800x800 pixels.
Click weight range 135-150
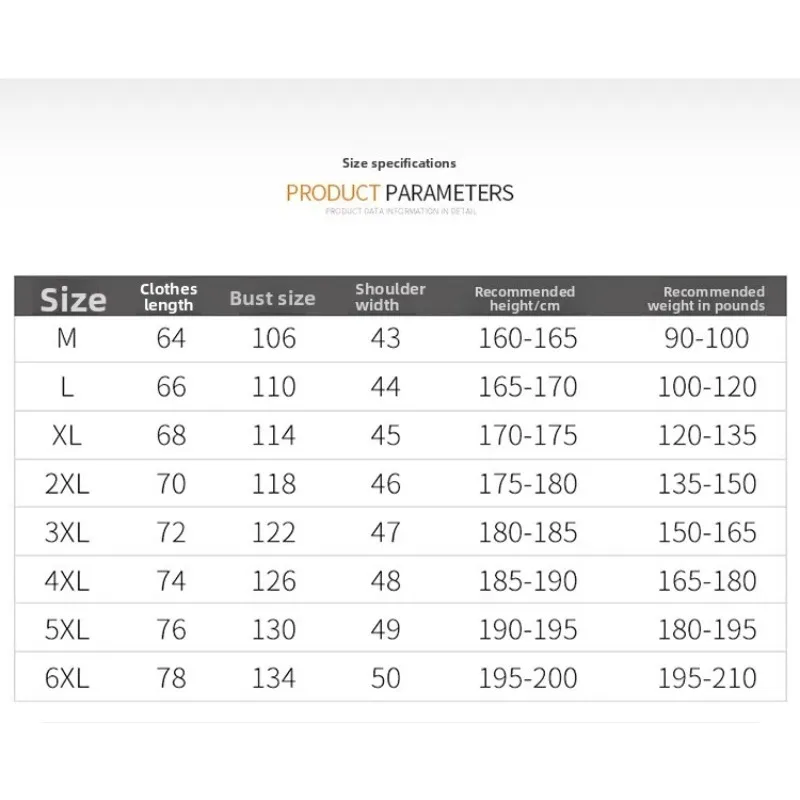click(x=707, y=484)
